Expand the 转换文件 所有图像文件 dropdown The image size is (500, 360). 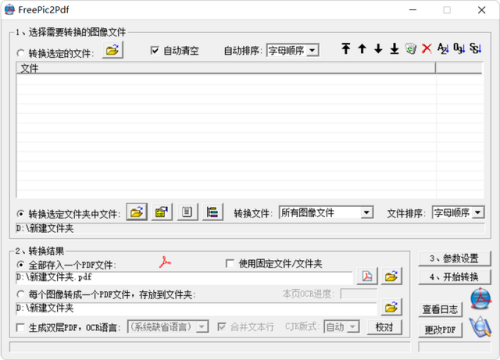pos(326,212)
